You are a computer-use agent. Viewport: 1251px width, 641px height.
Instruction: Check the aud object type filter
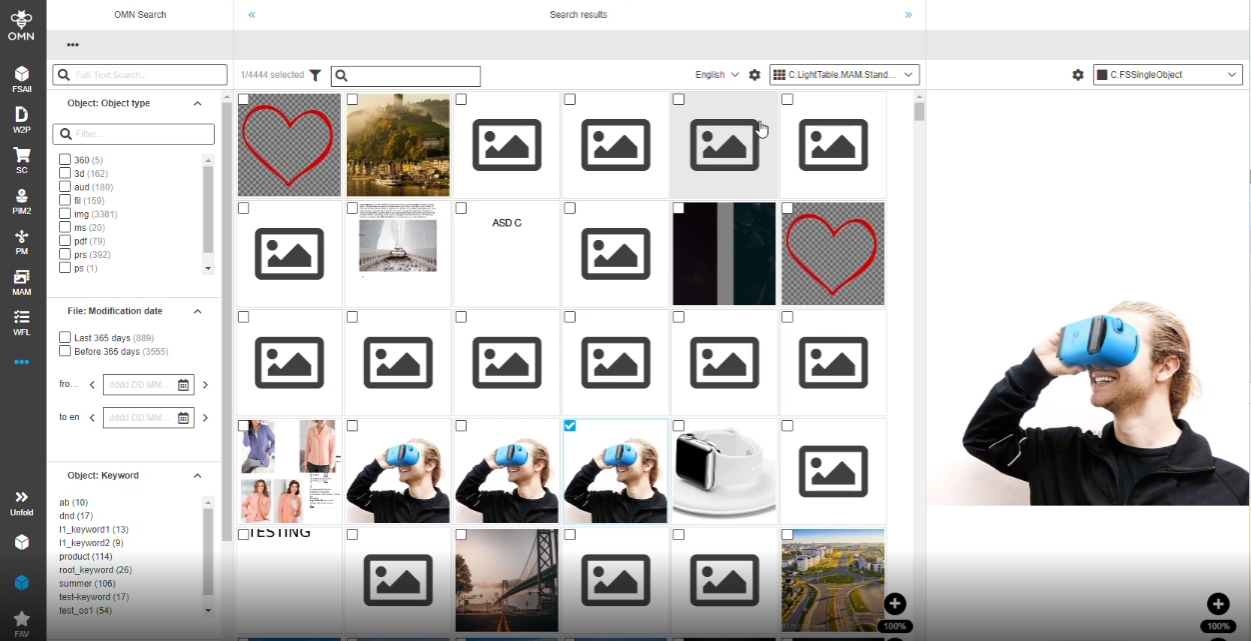click(65, 187)
